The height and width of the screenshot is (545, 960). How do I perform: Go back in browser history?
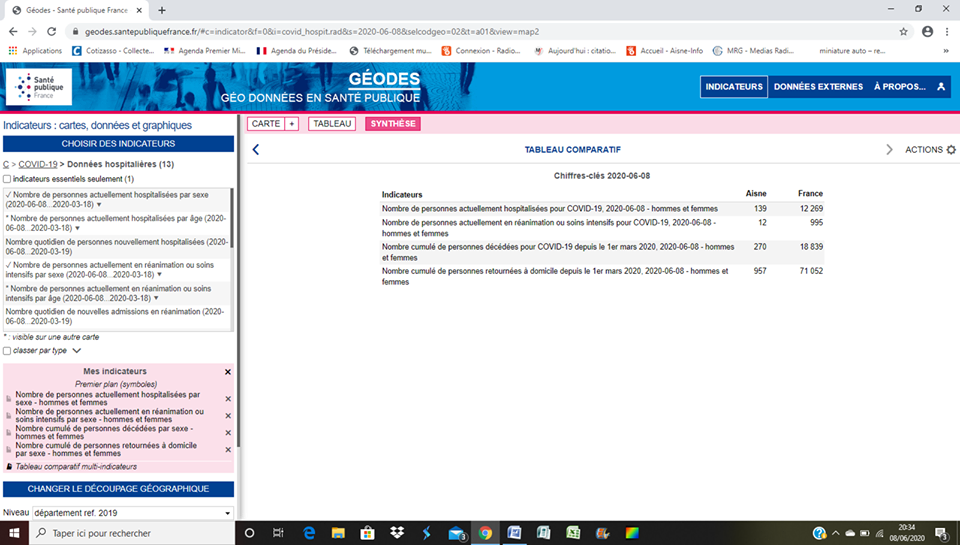13,32
